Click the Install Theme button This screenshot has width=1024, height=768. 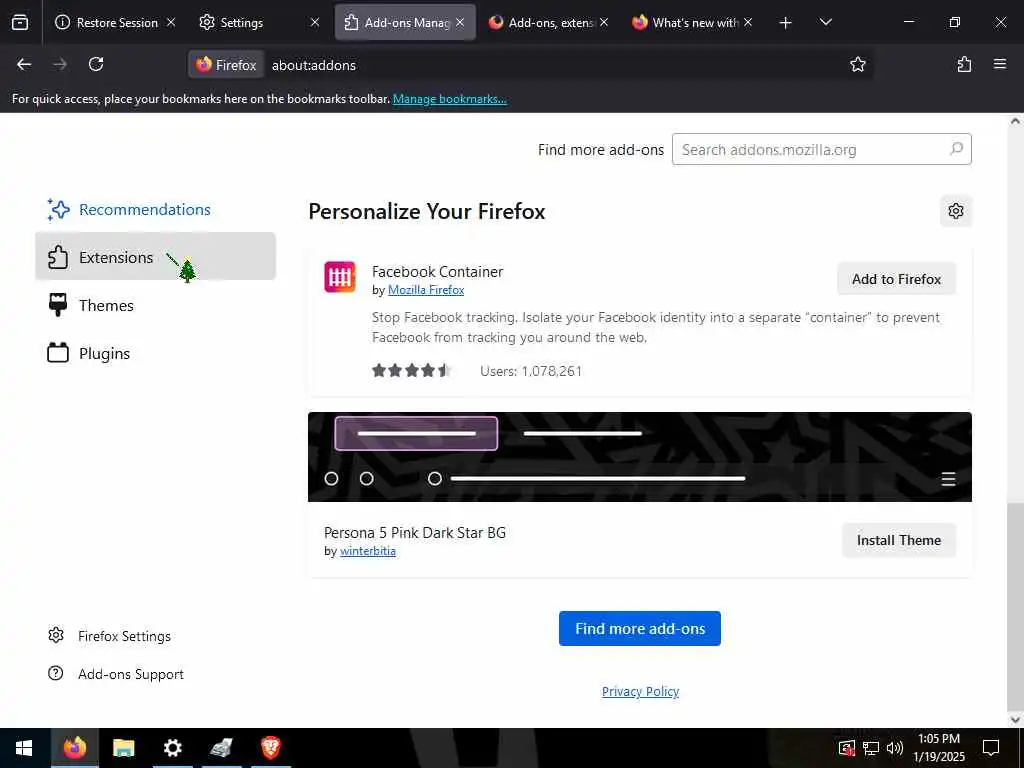tap(899, 540)
